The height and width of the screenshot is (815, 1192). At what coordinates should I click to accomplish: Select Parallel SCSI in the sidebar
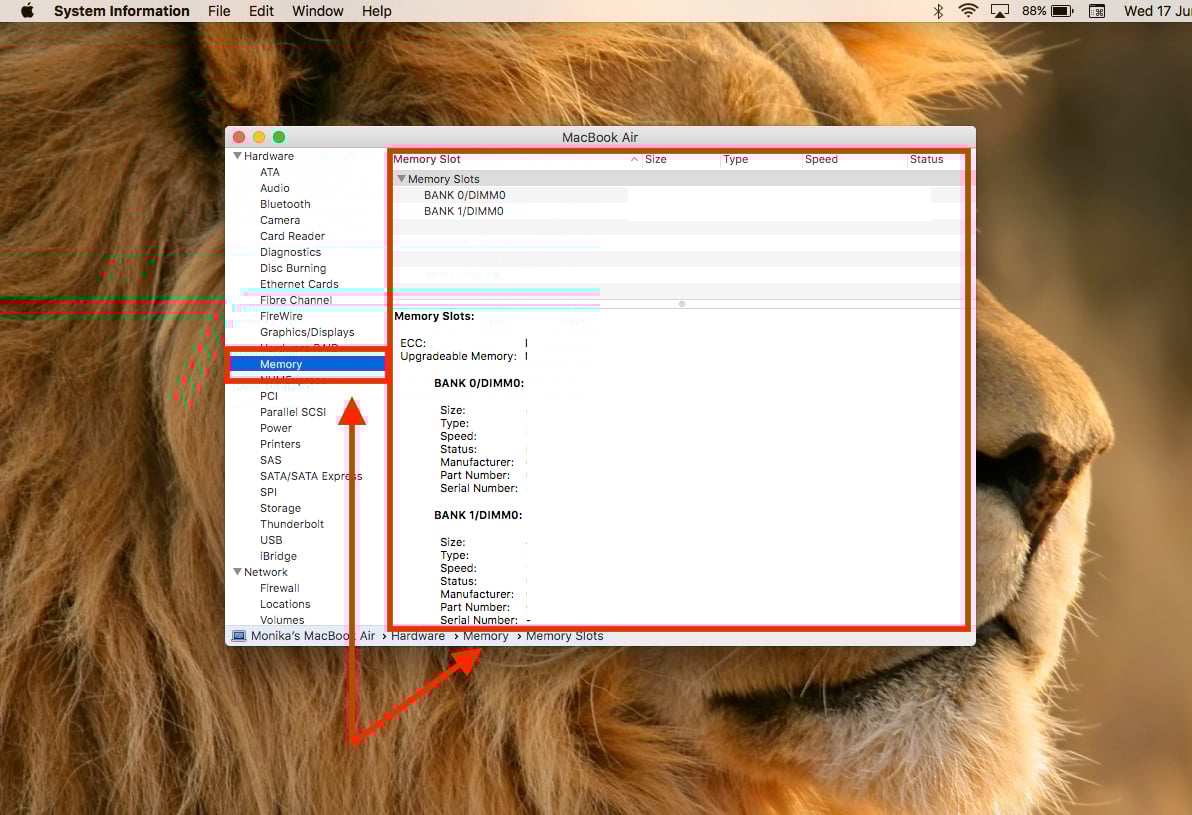coord(293,411)
